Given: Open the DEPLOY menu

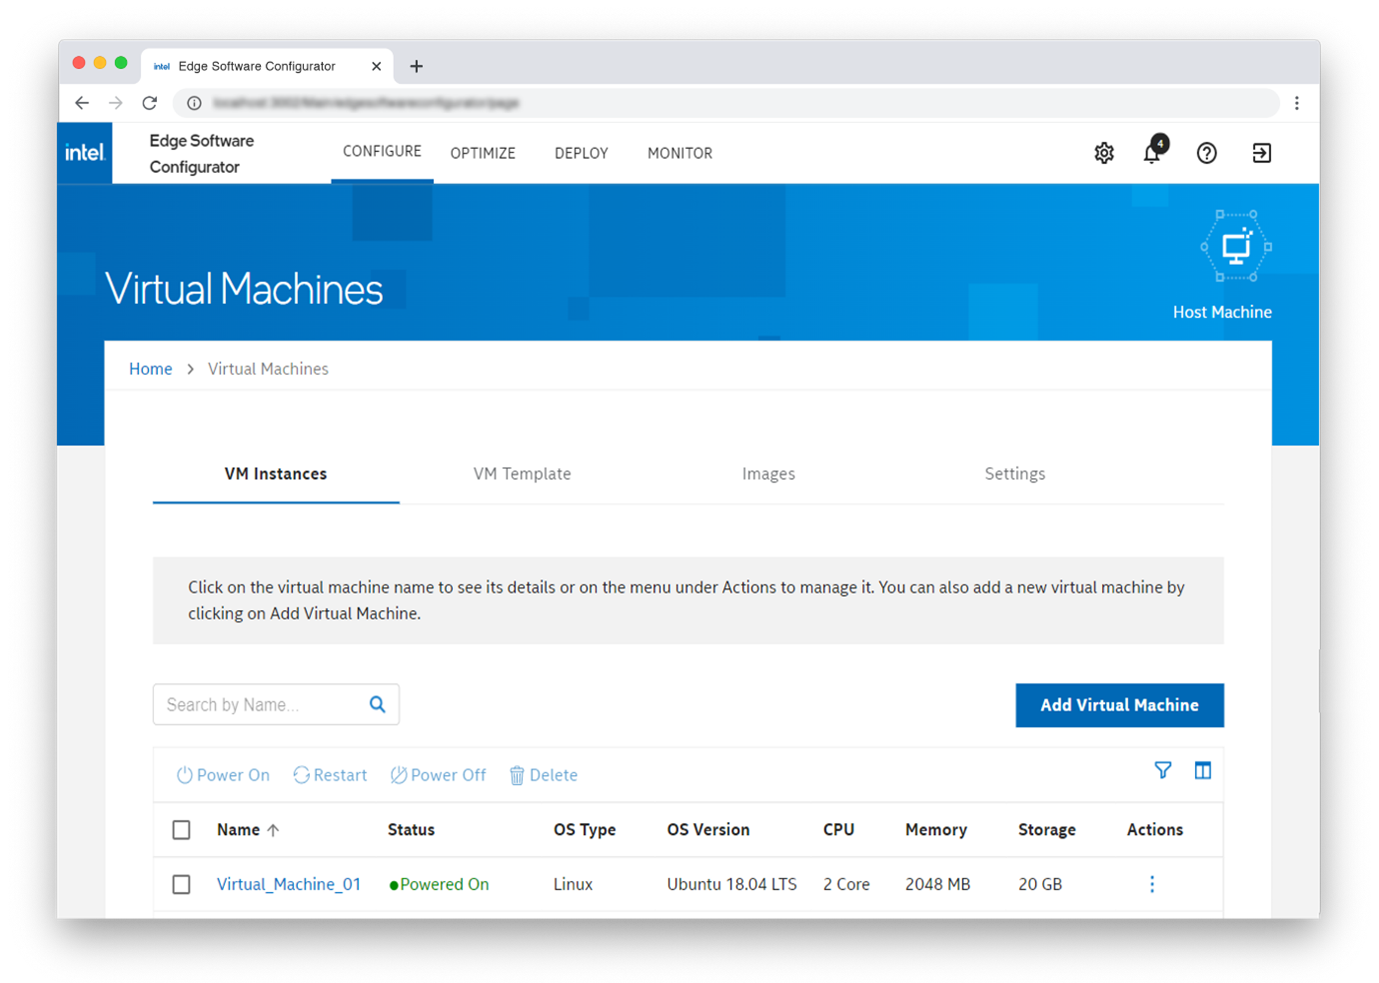Looking at the screenshot, I should (x=581, y=153).
